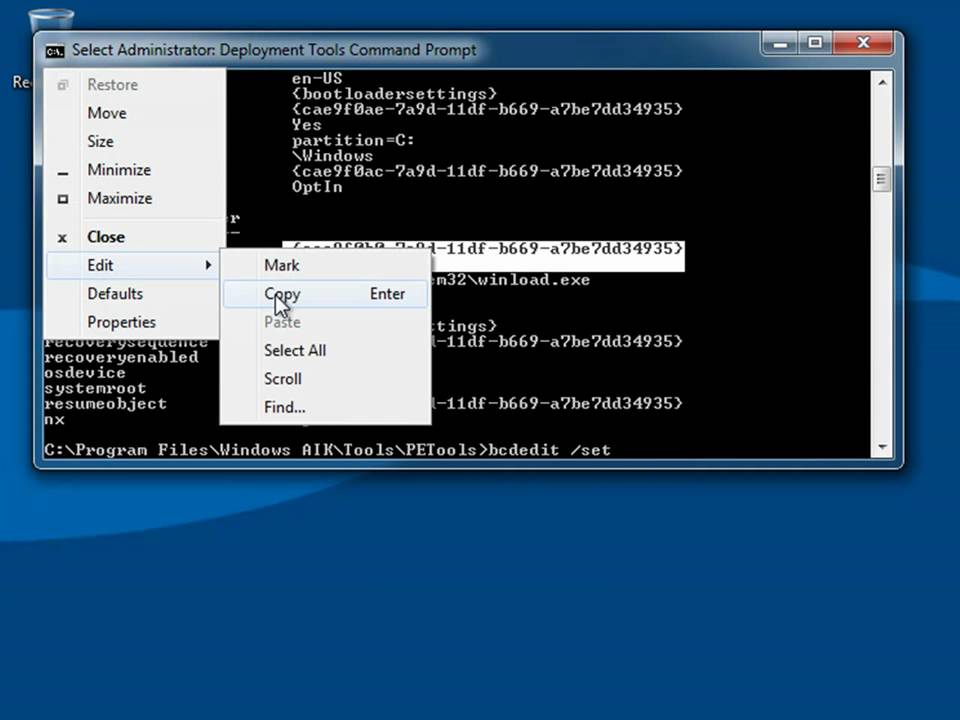Choose Scroll in the Edit submenu
The width and height of the screenshot is (960, 720).
(325, 379)
